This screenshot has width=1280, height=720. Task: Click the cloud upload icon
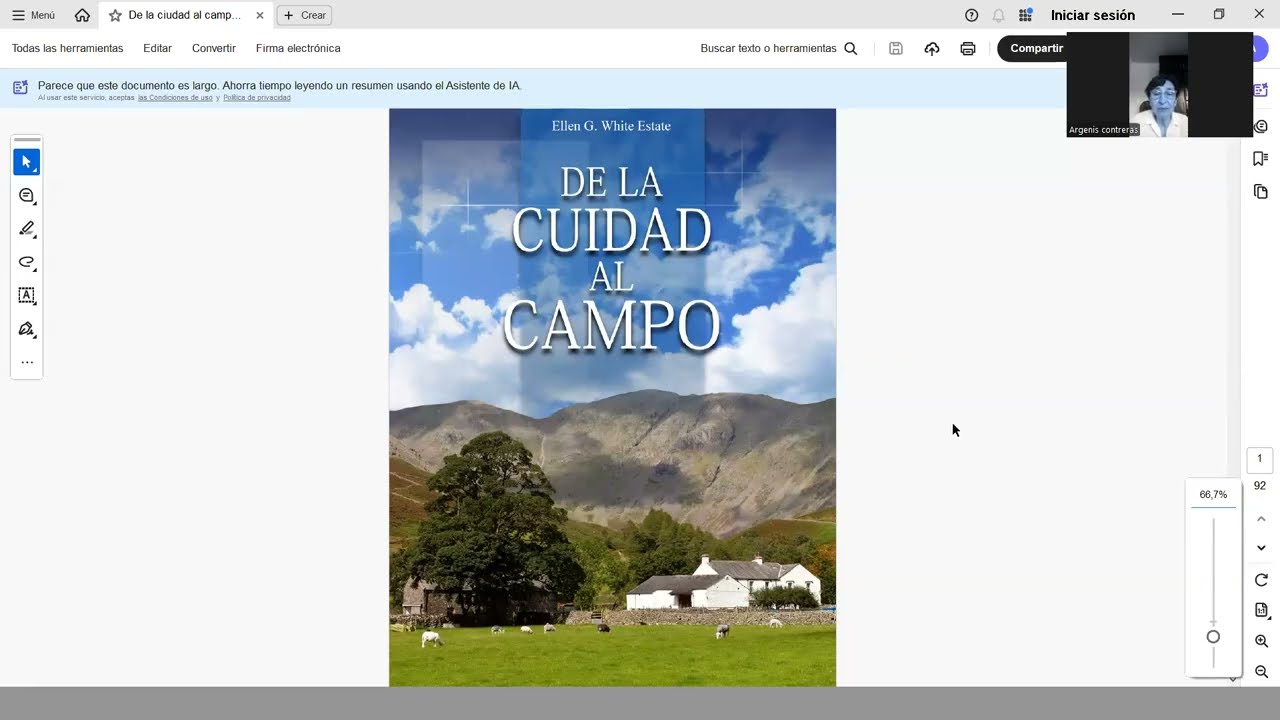tap(932, 48)
